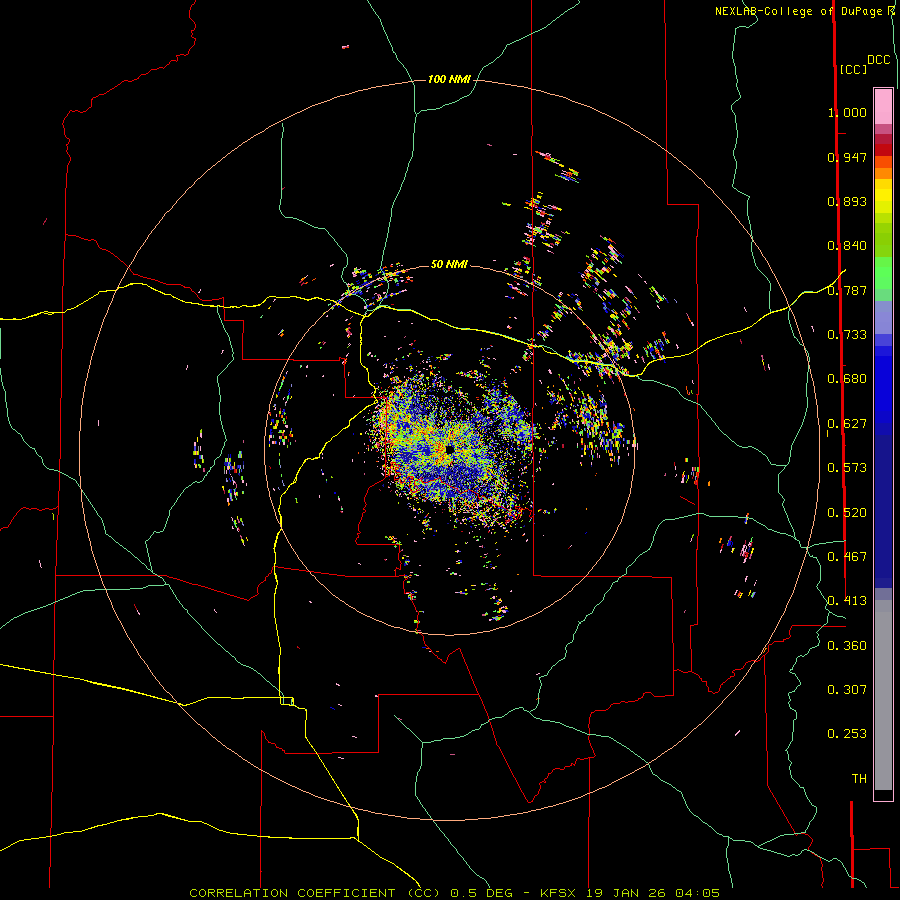900x900 pixels.
Task: Pick the gray segment of color bar
Action: tap(883, 695)
